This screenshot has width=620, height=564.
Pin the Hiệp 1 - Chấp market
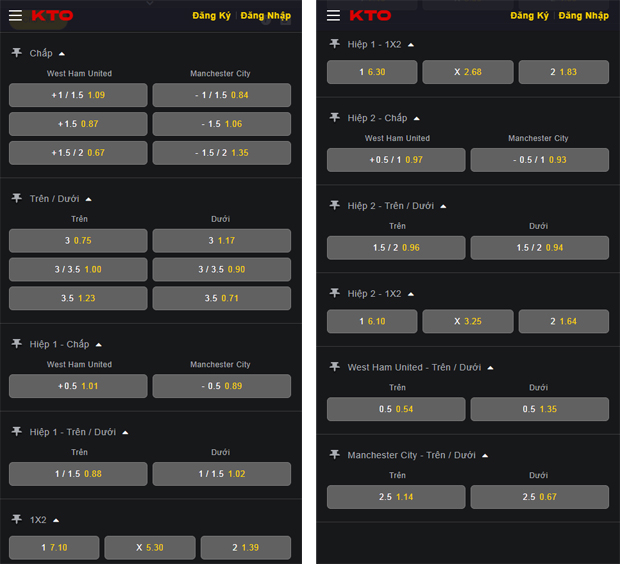coord(16,344)
